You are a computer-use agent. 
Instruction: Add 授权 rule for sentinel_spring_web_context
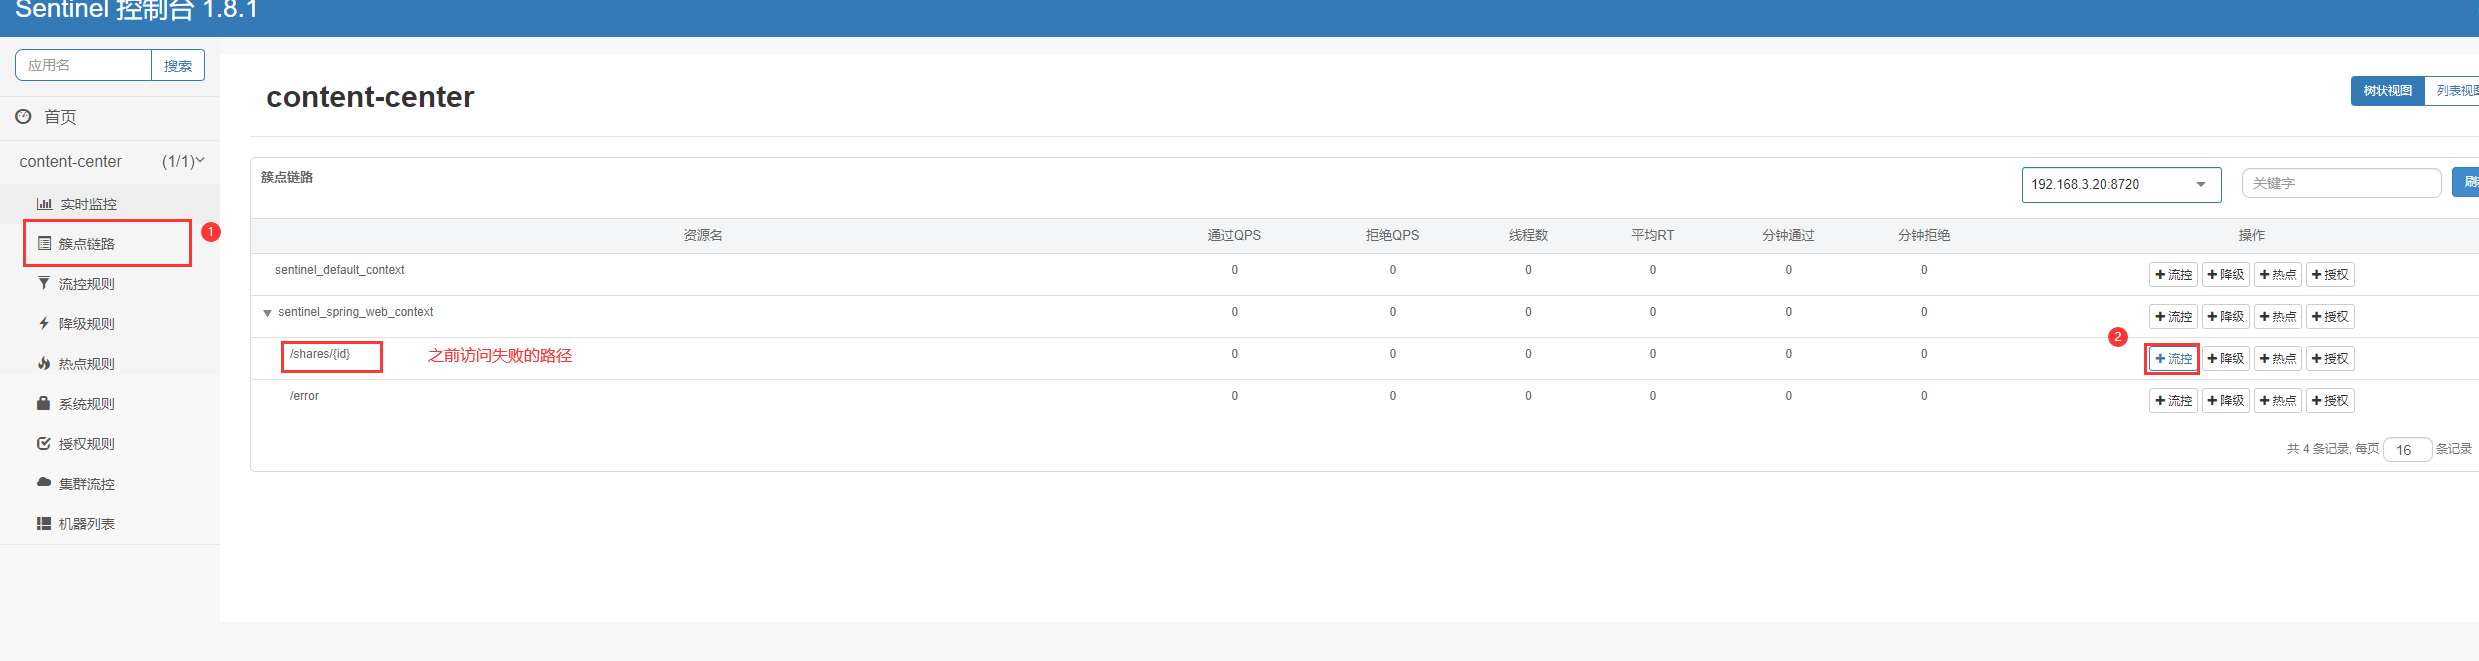[2330, 316]
